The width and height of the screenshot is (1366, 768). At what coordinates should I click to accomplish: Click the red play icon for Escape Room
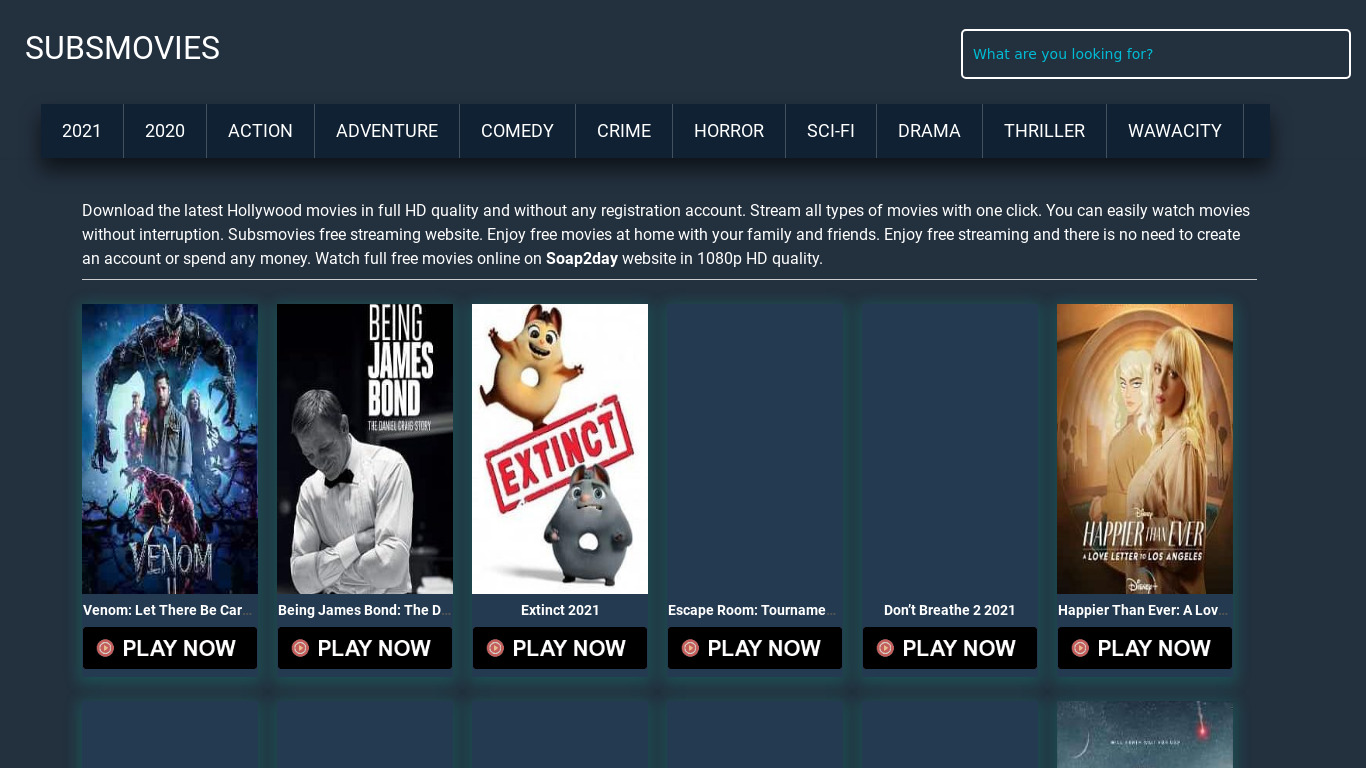pos(690,648)
